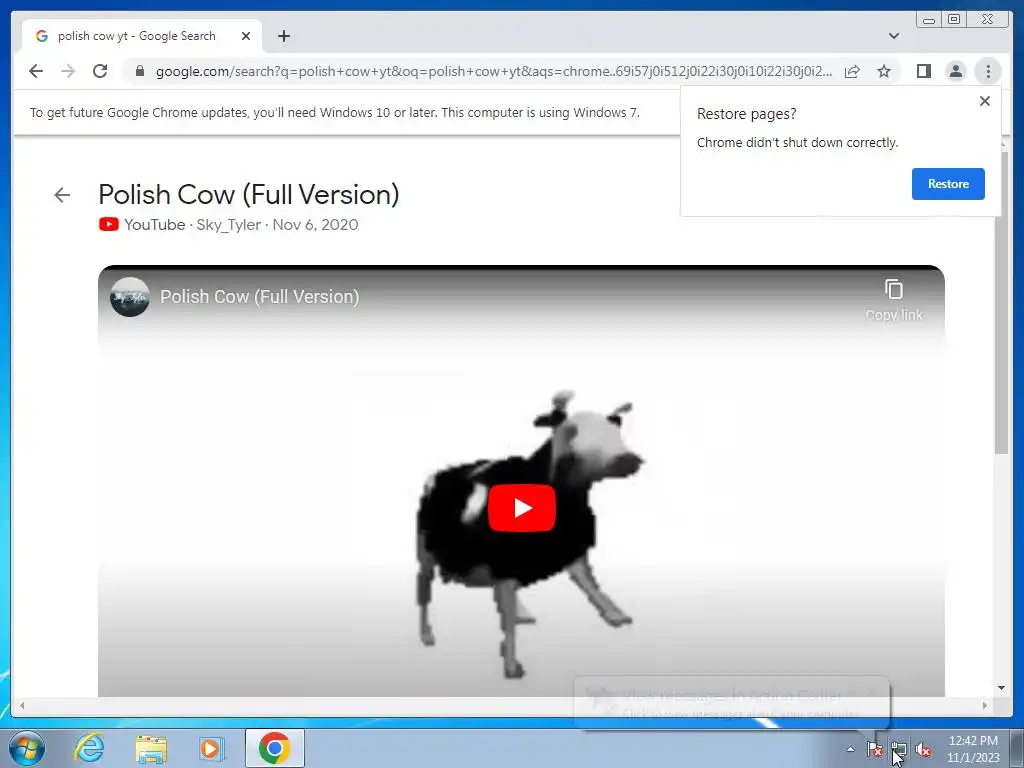Viewport: 1024px width, 768px height.
Task: Click the Nov 6, 2020 date text
Action: (315, 225)
